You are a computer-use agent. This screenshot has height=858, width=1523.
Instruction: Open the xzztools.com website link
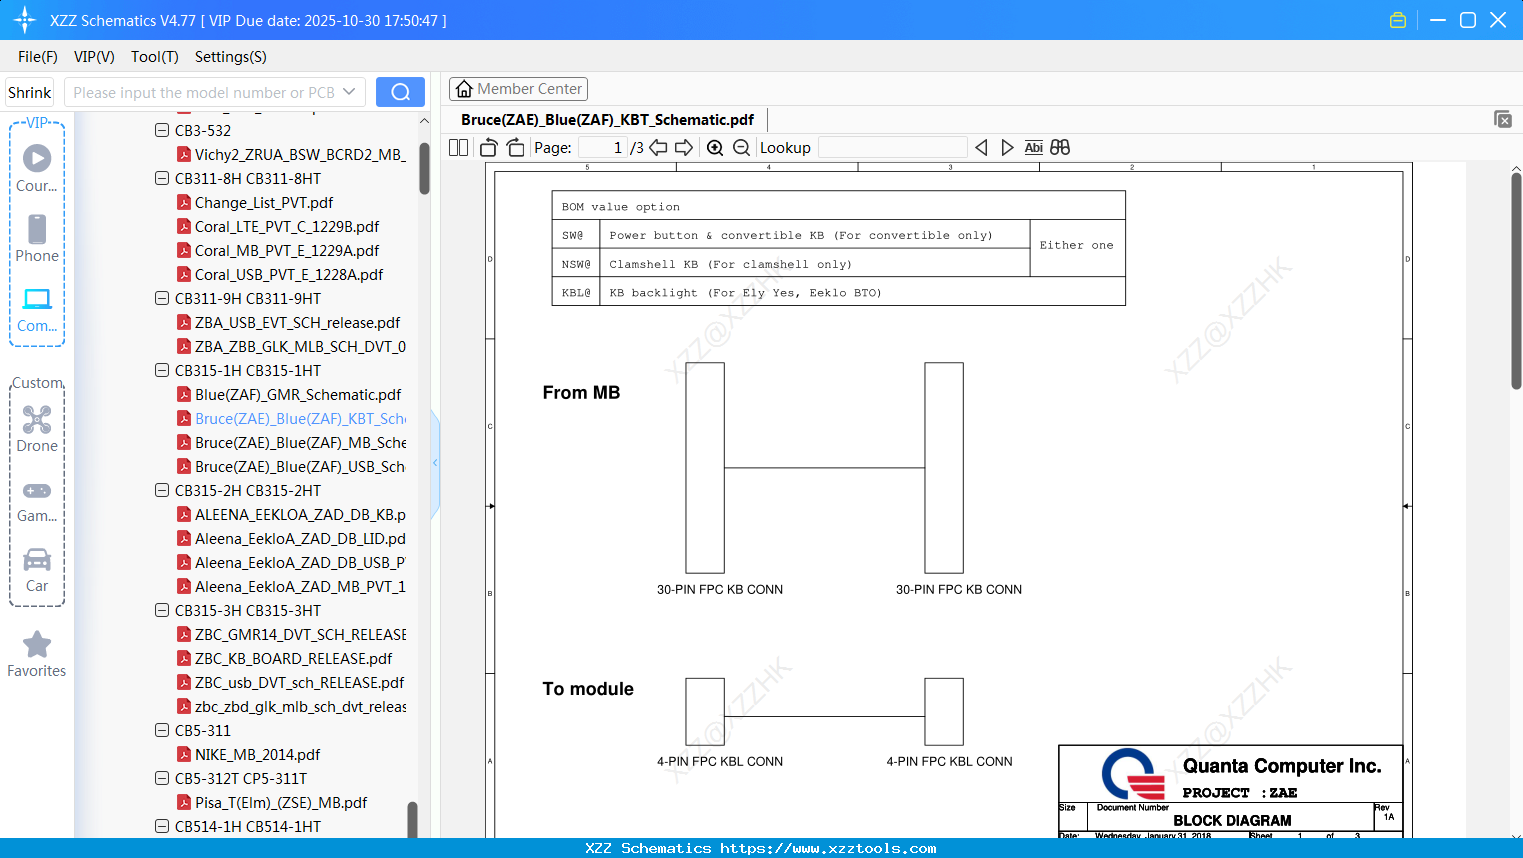pyautogui.click(x=828, y=848)
